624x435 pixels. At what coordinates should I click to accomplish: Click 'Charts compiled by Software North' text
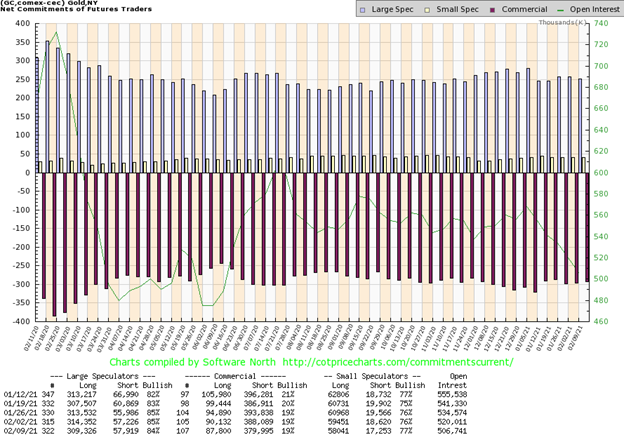click(192, 362)
